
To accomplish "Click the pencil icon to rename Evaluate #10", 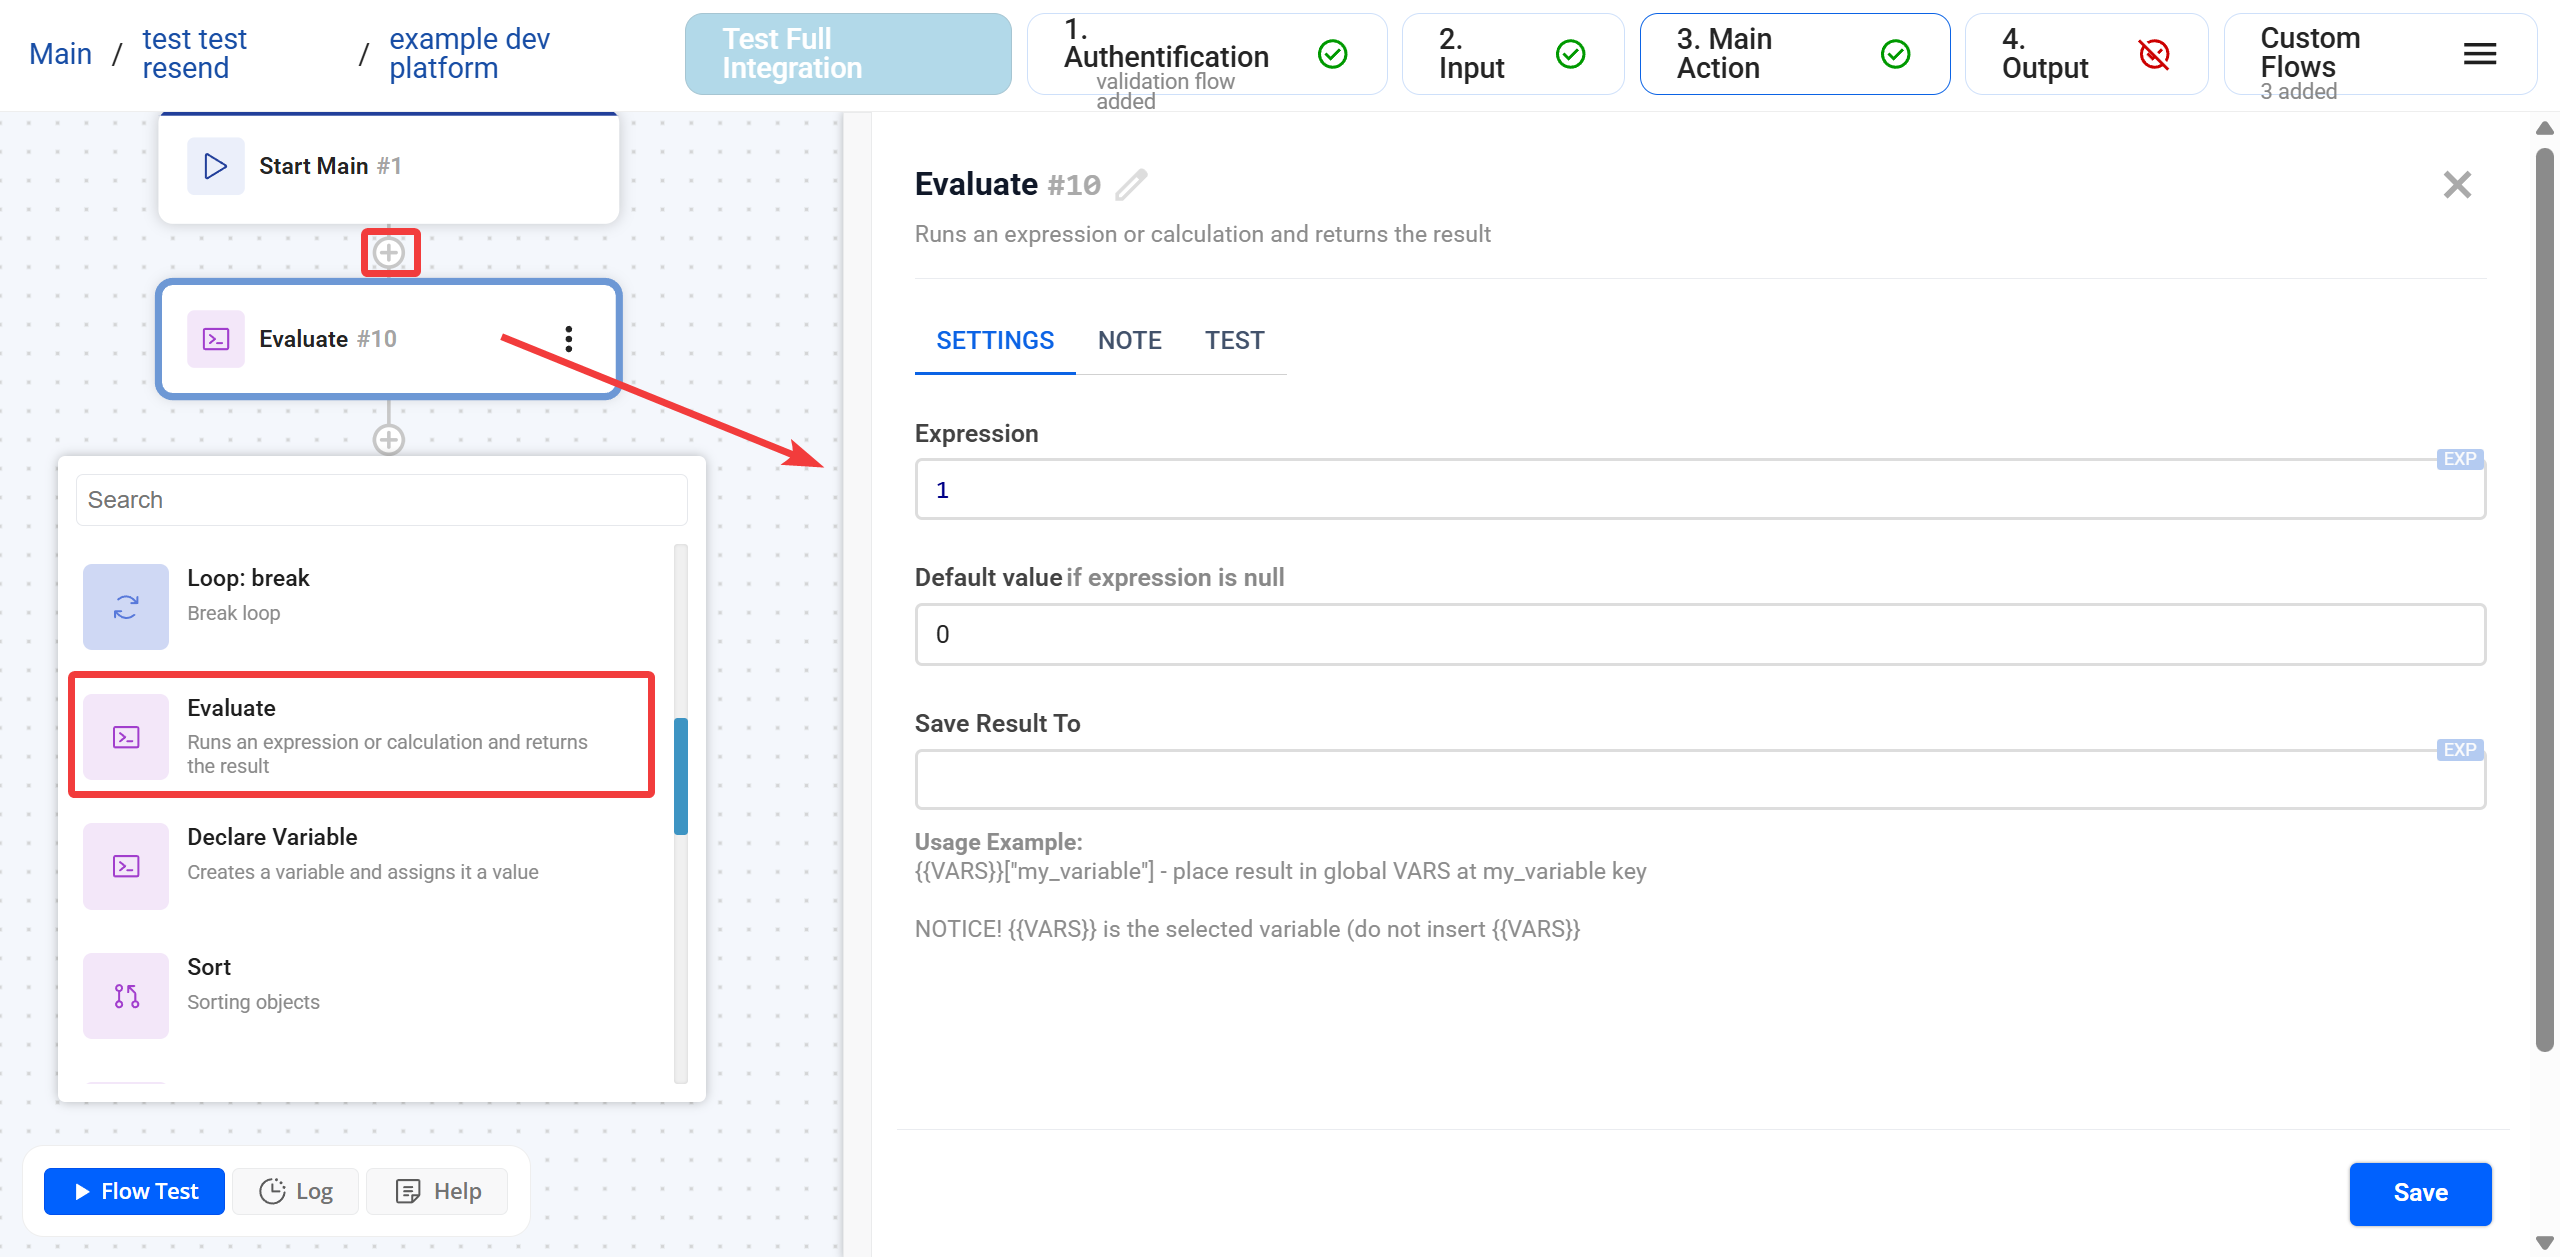I will tap(1132, 185).
